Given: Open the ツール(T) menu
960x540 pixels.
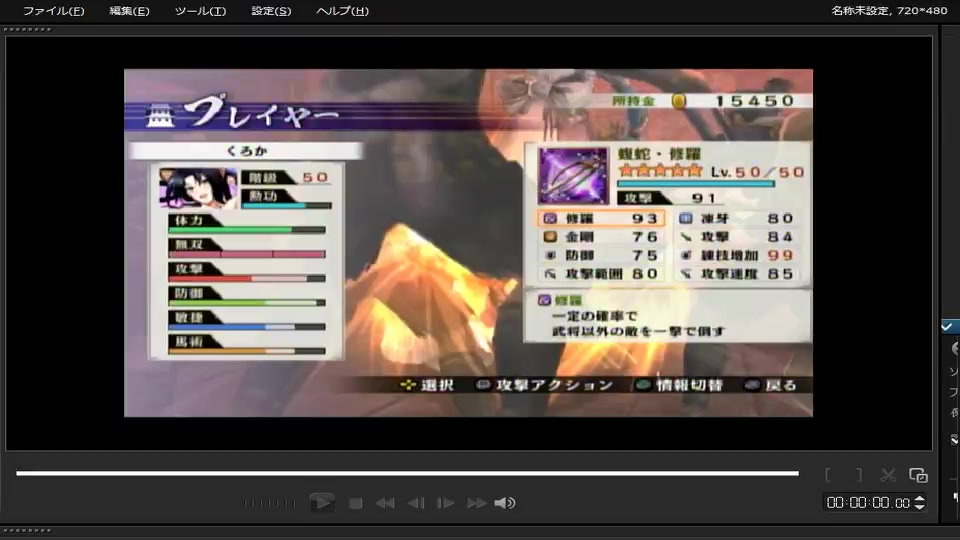Looking at the screenshot, I should click(x=200, y=11).
